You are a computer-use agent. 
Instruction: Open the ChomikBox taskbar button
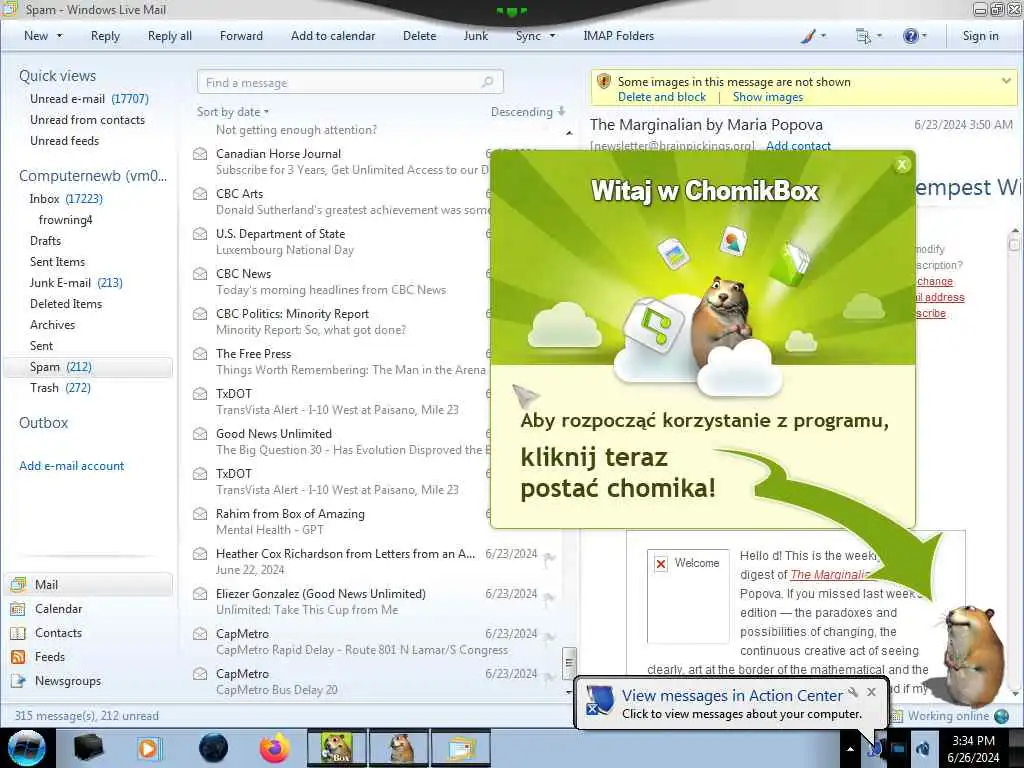tap(336, 748)
